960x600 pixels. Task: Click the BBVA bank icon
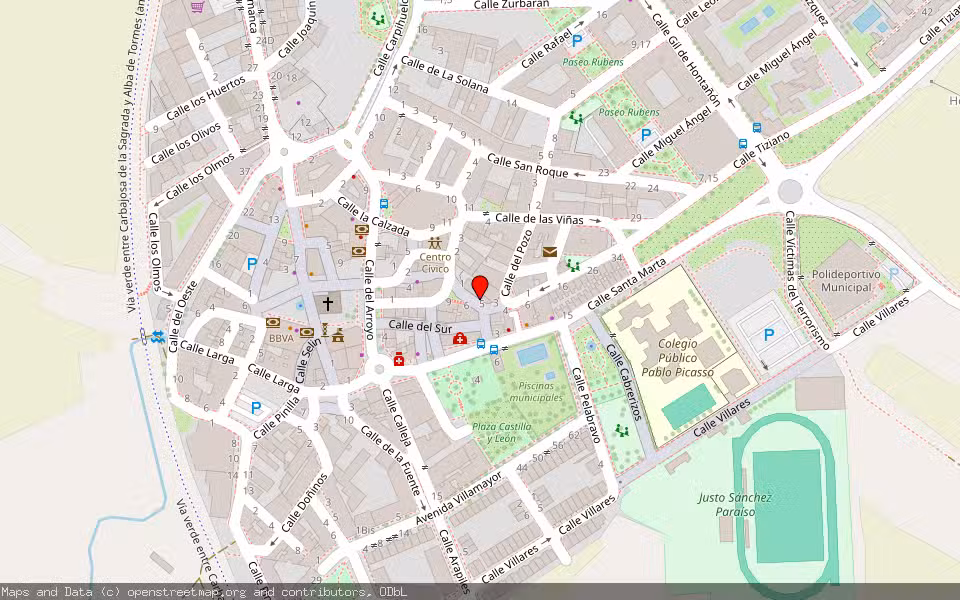click(x=273, y=321)
